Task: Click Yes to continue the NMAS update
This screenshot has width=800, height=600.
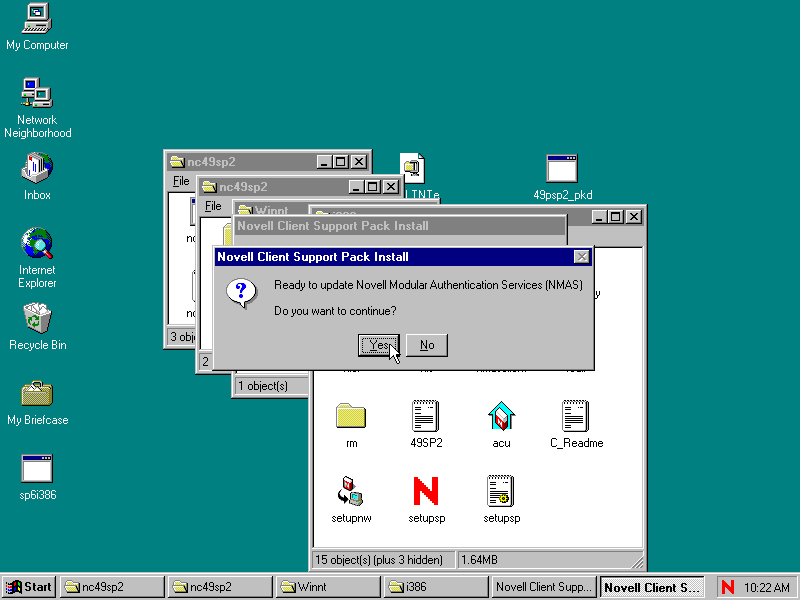Action: (x=379, y=345)
